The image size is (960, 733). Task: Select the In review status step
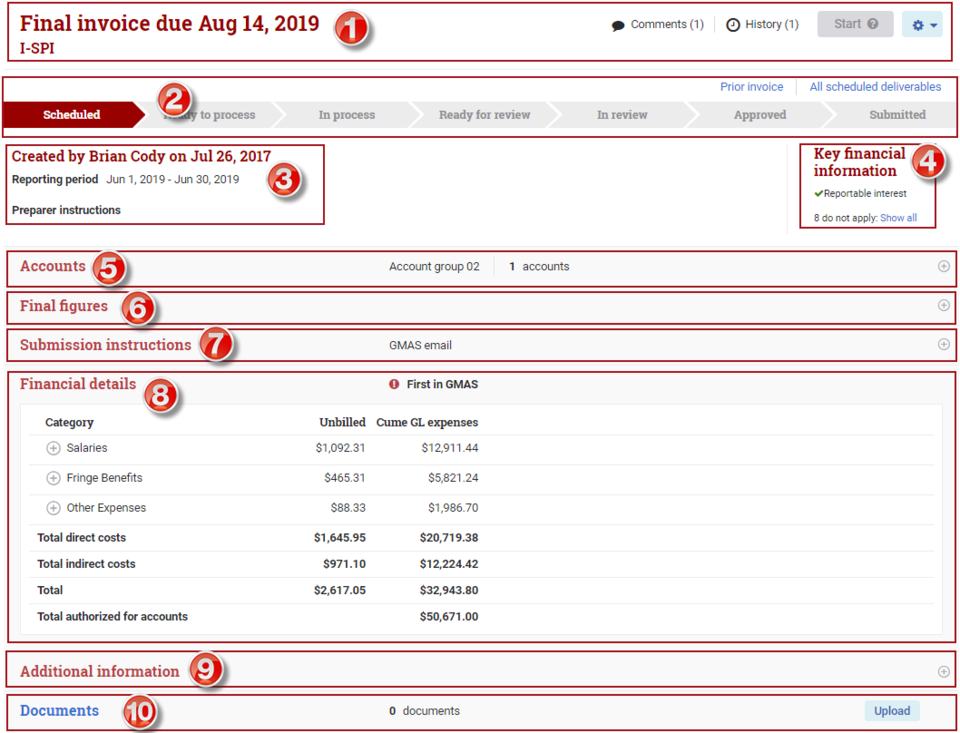(x=622, y=115)
